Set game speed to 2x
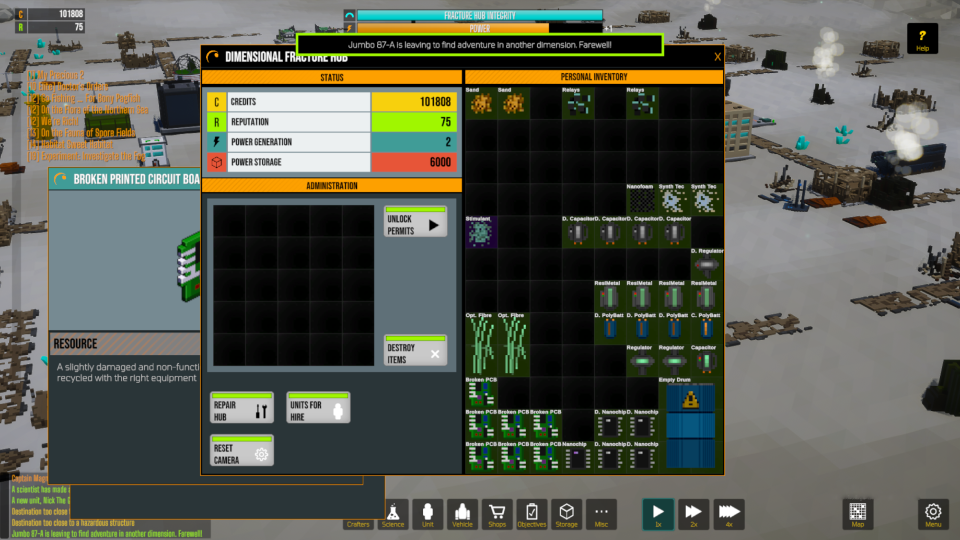This screenshot has height=540, width=960. coord(693,514)
